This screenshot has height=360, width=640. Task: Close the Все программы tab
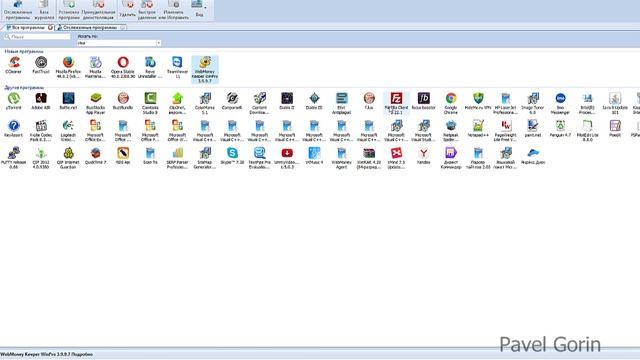pos(50,28)
